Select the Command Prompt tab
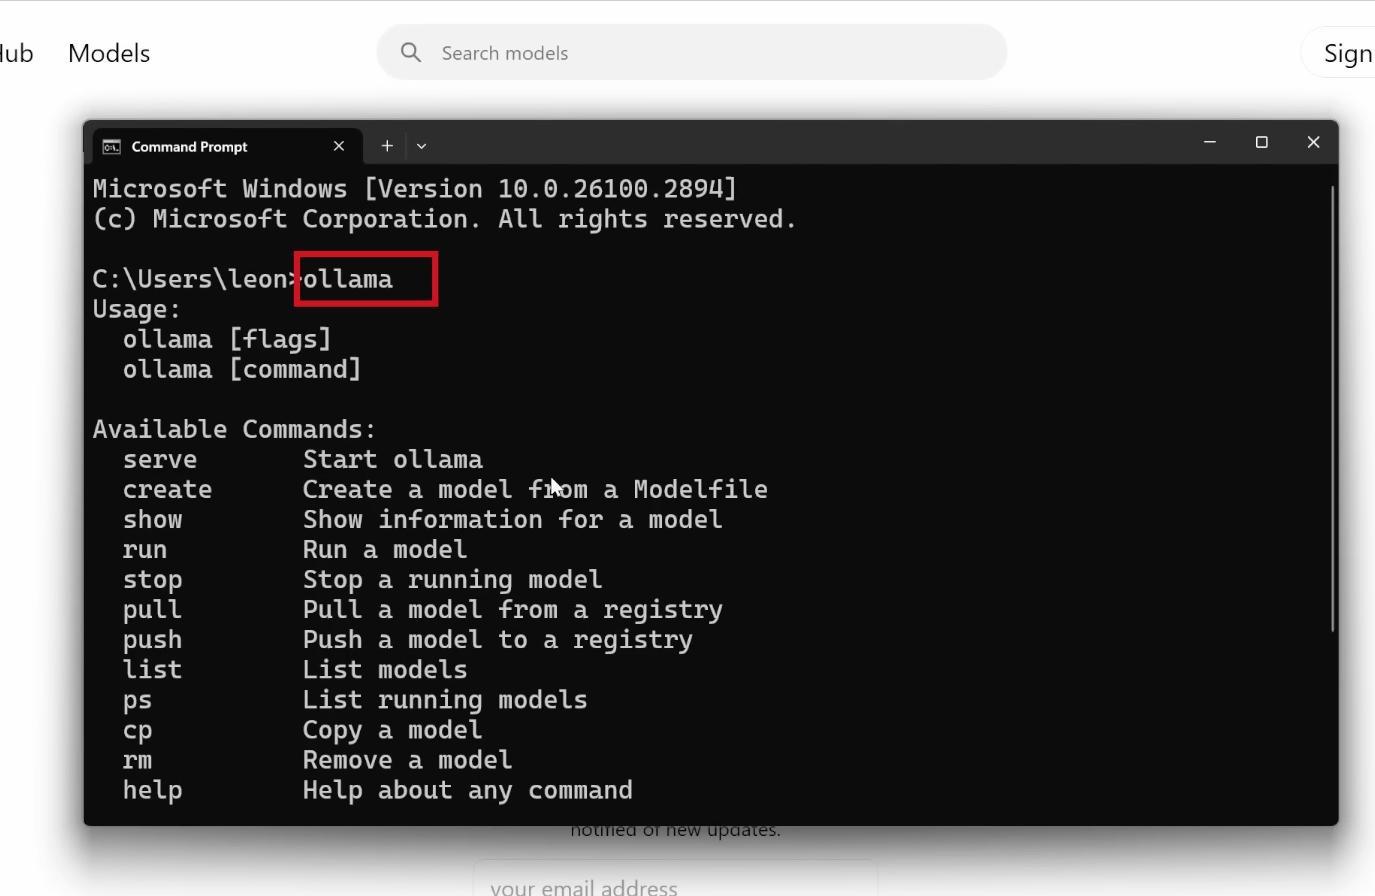The height and width of the screenshot is (896, 1375). [225, 146]
